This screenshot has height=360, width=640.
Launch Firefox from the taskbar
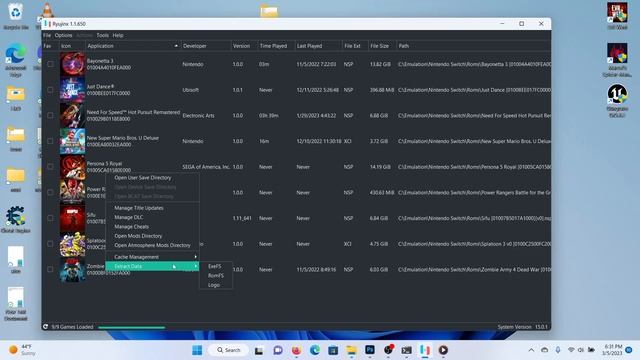click(296, 350)
